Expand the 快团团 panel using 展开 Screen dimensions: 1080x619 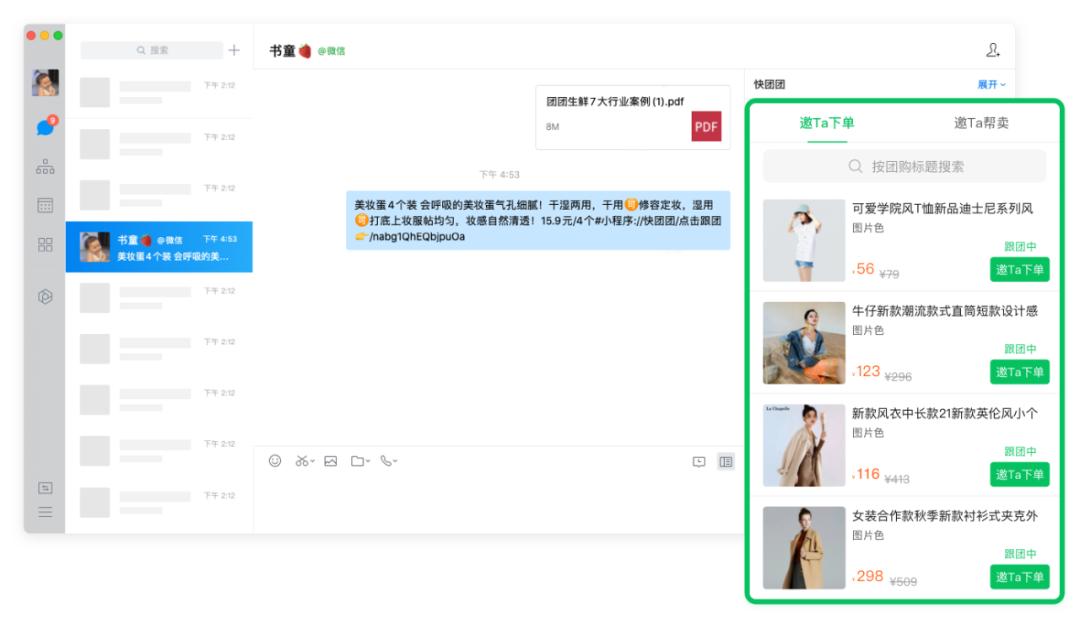(x=991, y=85)
